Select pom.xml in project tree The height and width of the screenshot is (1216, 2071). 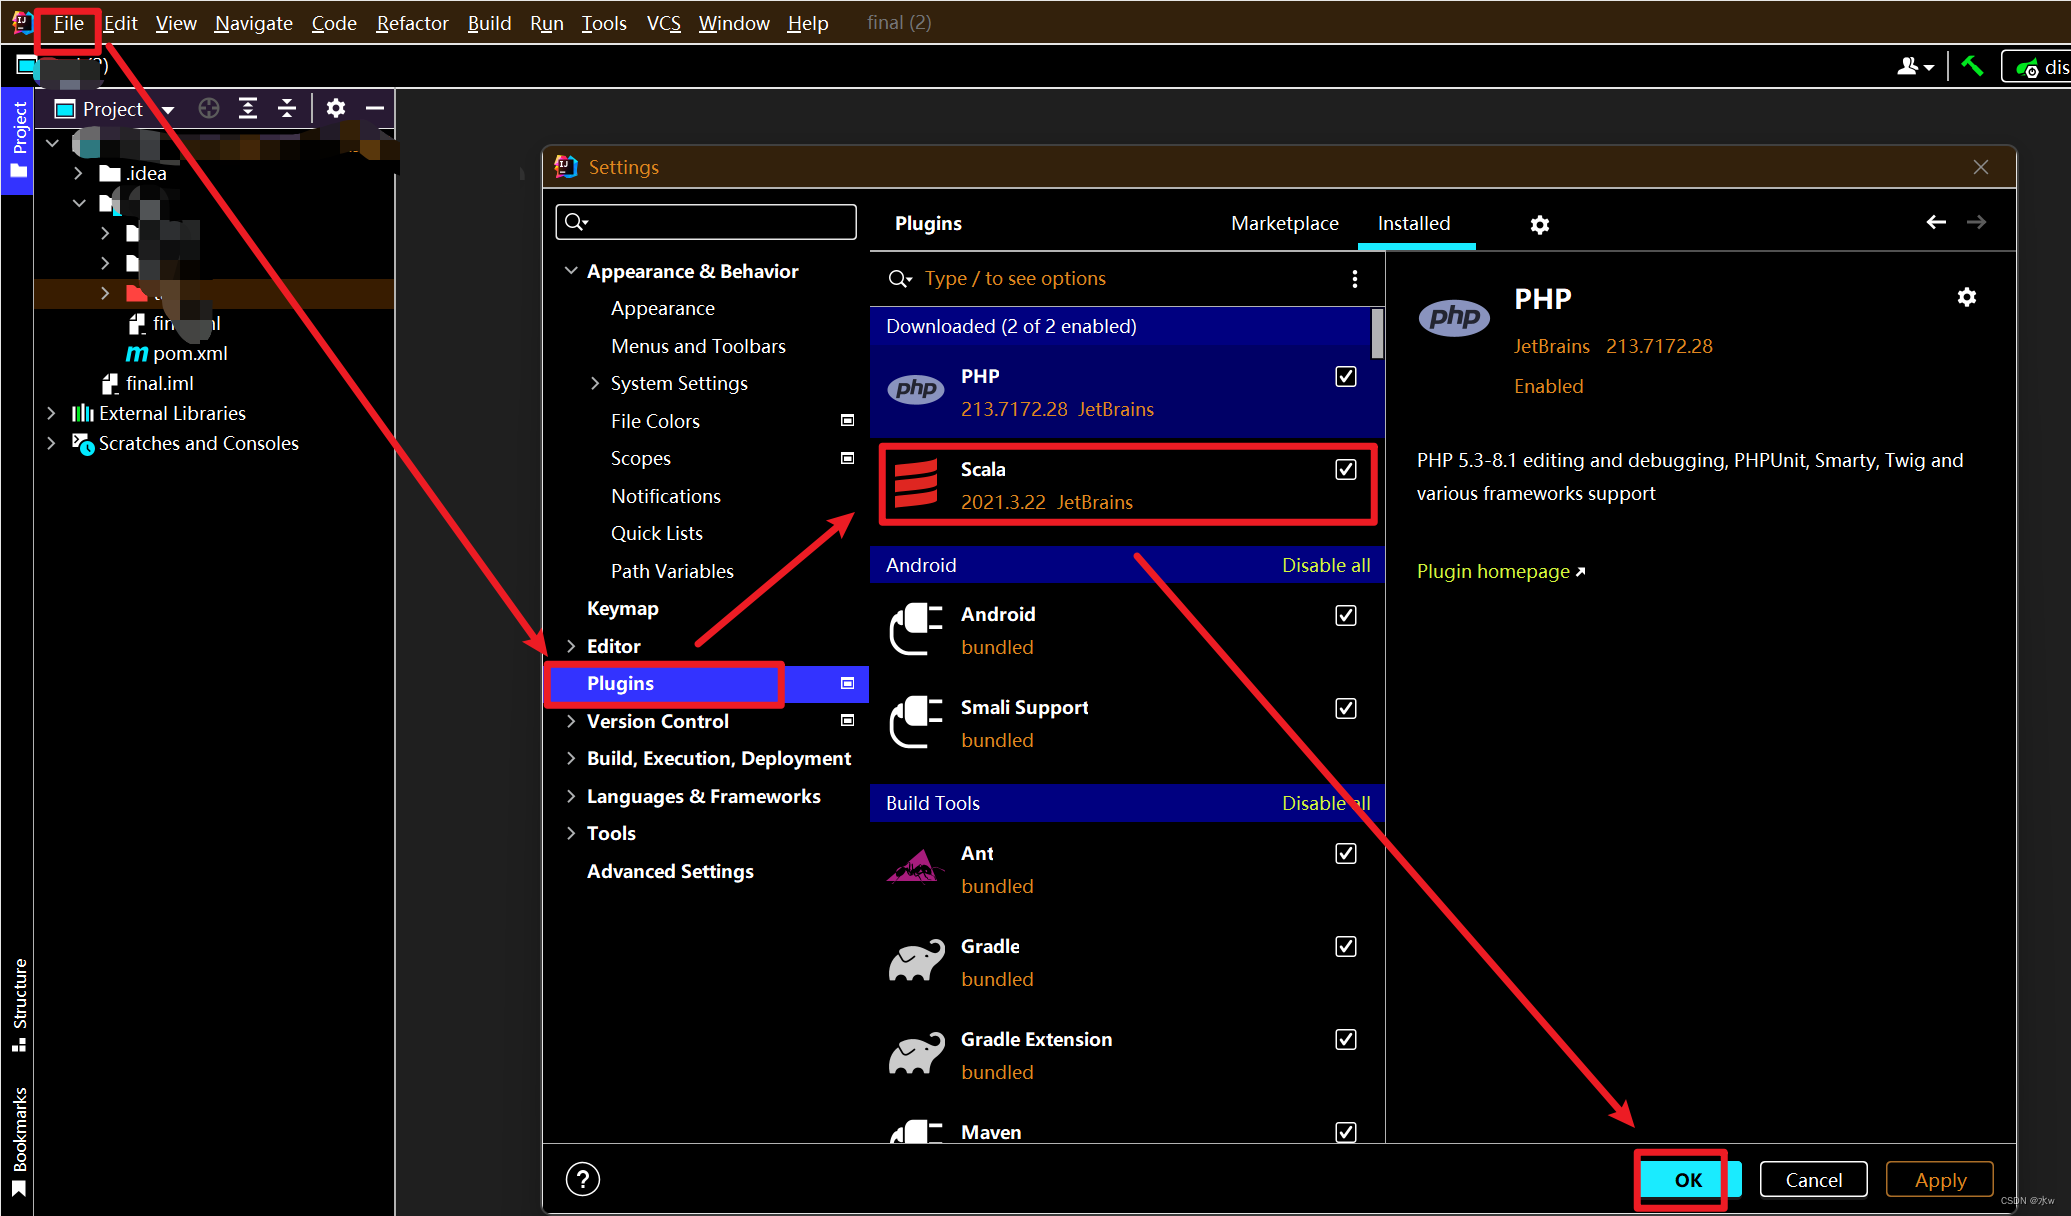pos(190,353)
